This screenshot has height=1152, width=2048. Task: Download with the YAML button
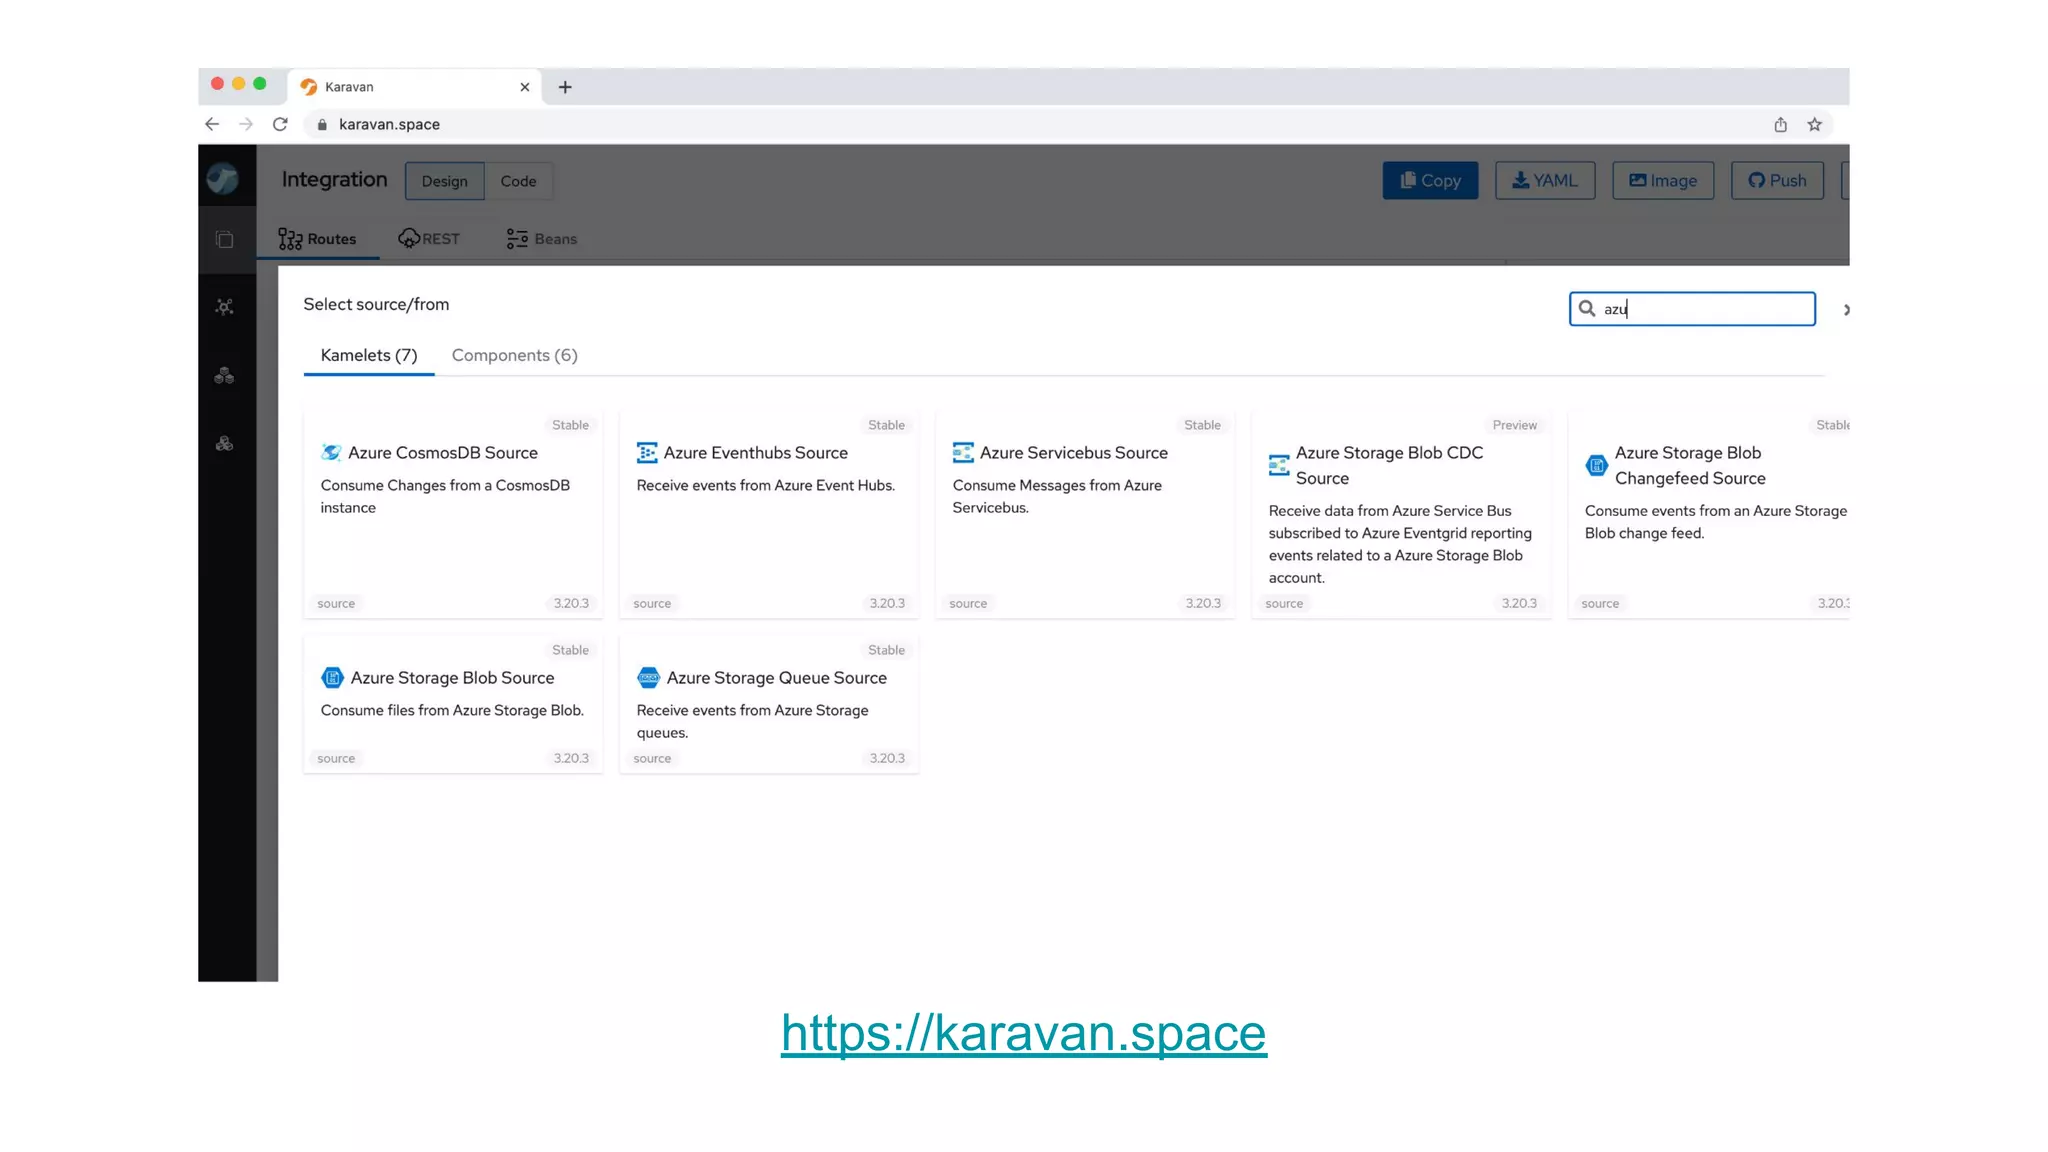[x=1544, y=181]
